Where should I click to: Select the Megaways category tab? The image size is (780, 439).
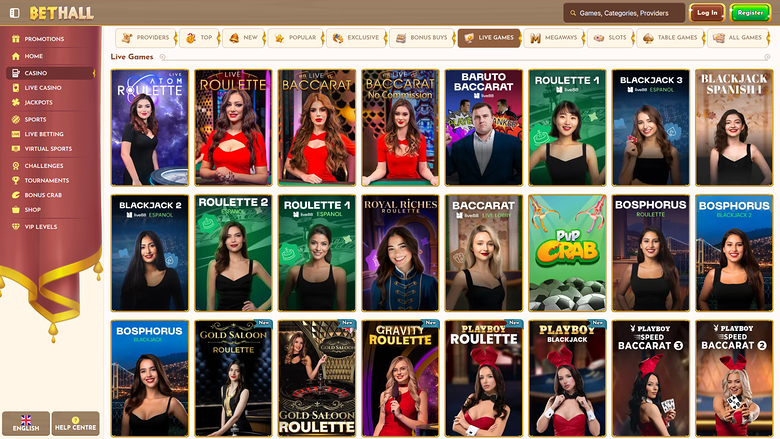tap(553, 38)
